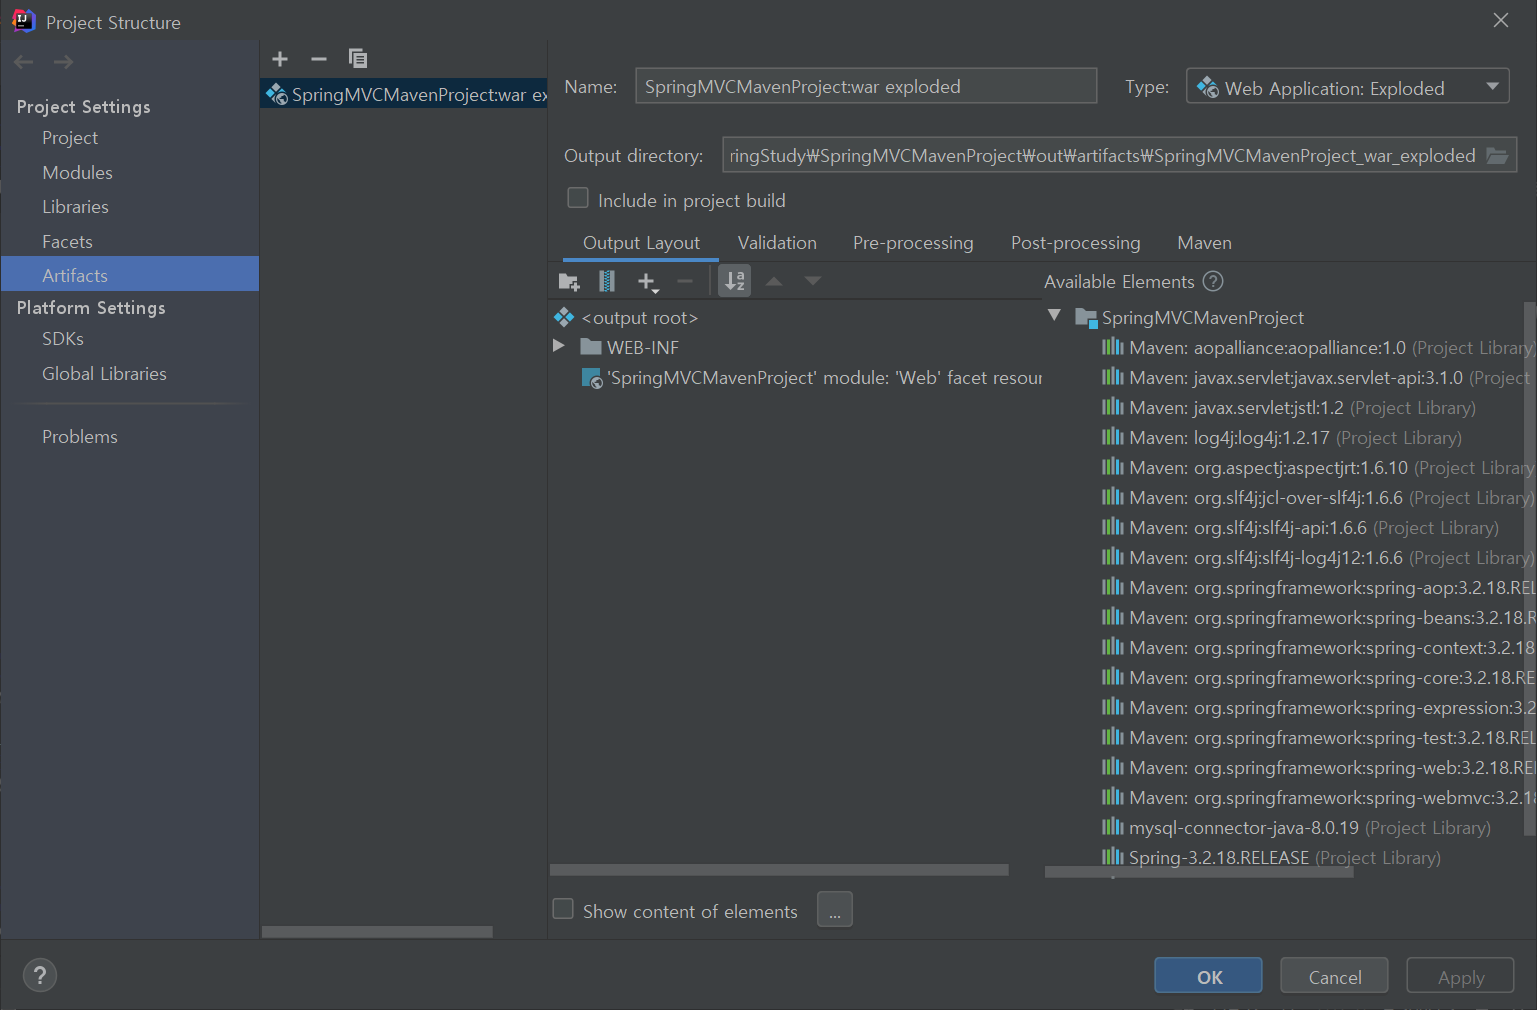Click the ellipsis button beside Show content
The image size is (1537, 1010).
835,909
